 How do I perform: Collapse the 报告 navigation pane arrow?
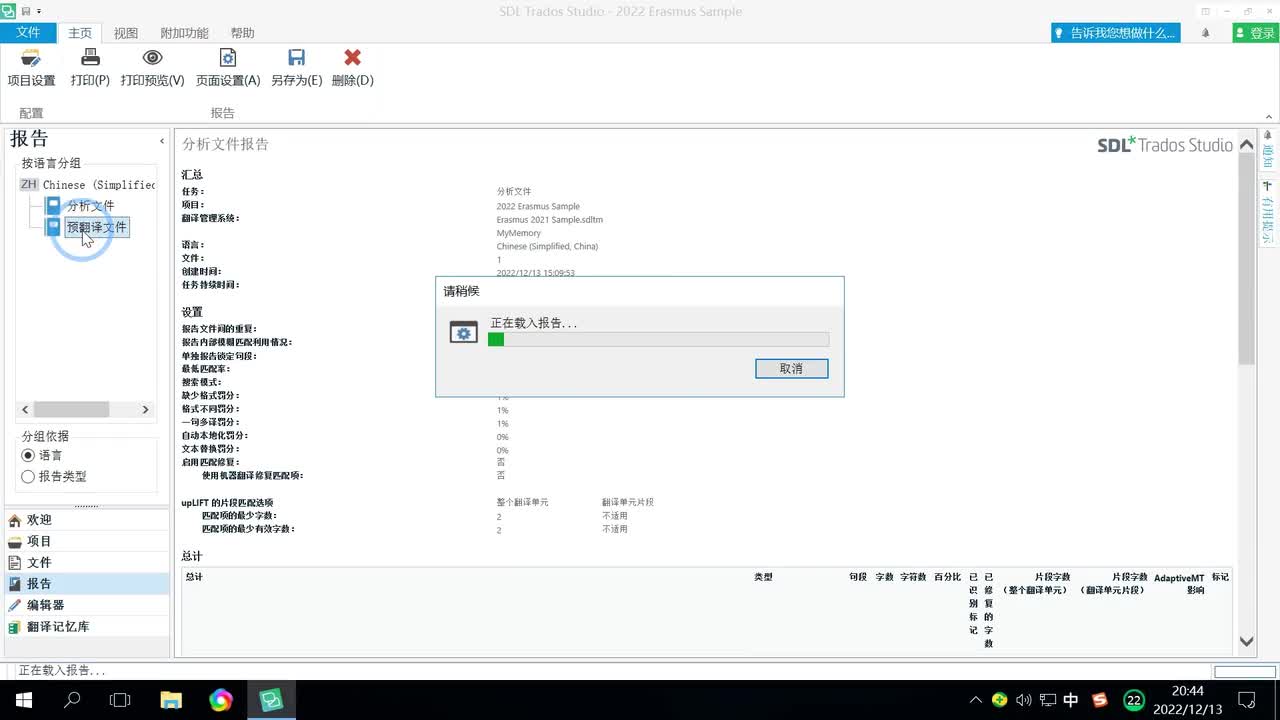(162, 141)
